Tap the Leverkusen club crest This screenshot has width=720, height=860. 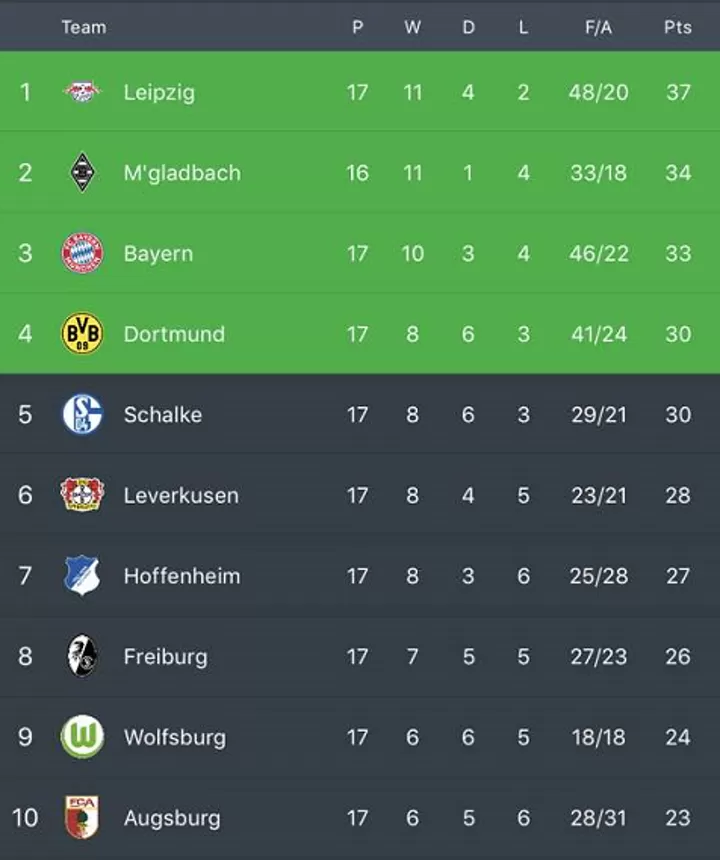coord(82,495)
